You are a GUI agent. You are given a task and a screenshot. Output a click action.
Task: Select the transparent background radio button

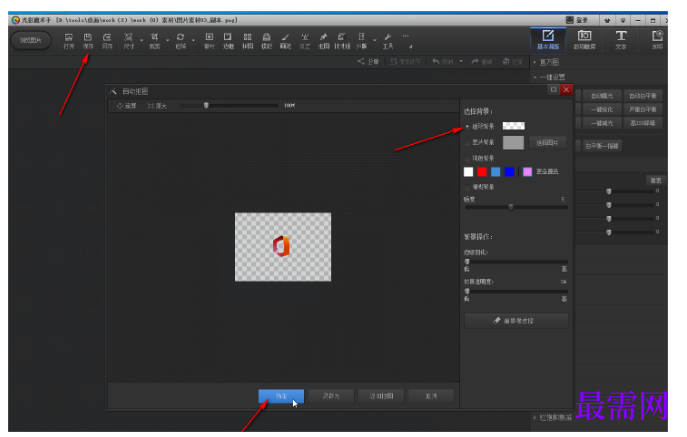[467, 127]
